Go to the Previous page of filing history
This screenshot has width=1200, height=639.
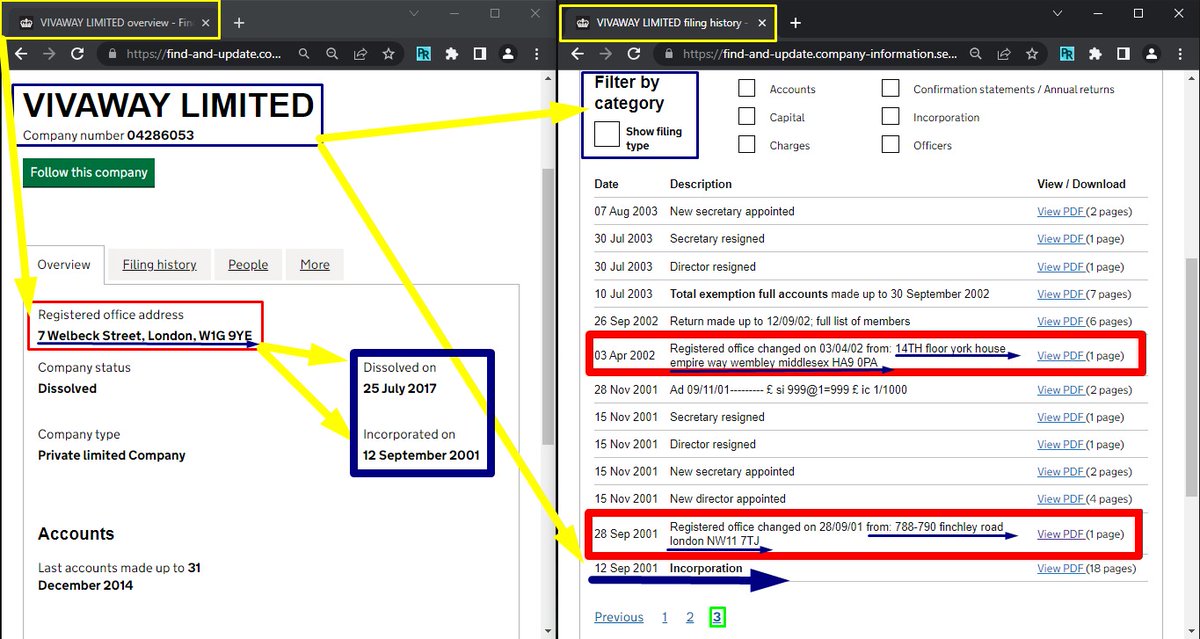click(x=619, y=617)
